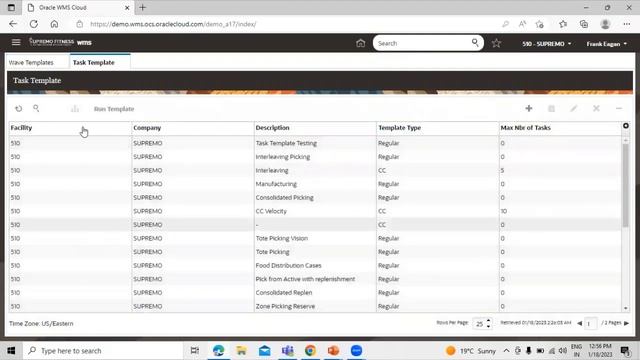Expand the Frank Eagan user dropdown
Viewport: 640px width, 360px height.
point(607,44)
